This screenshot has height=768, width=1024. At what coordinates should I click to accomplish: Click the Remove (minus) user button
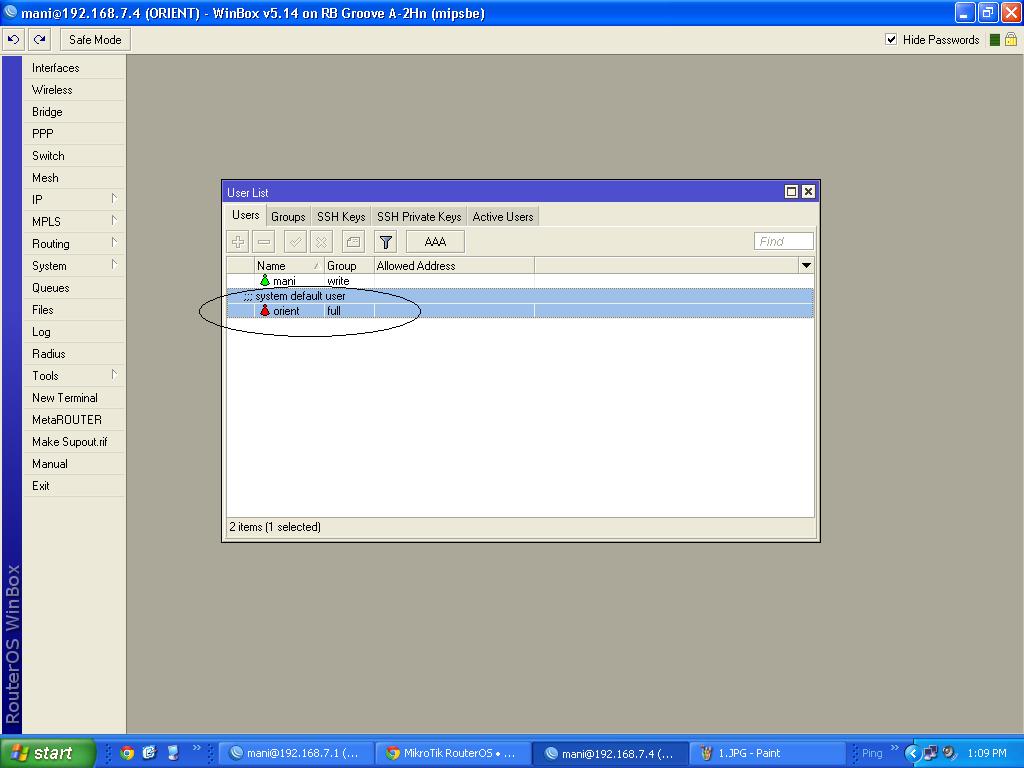tap(264, 242)
